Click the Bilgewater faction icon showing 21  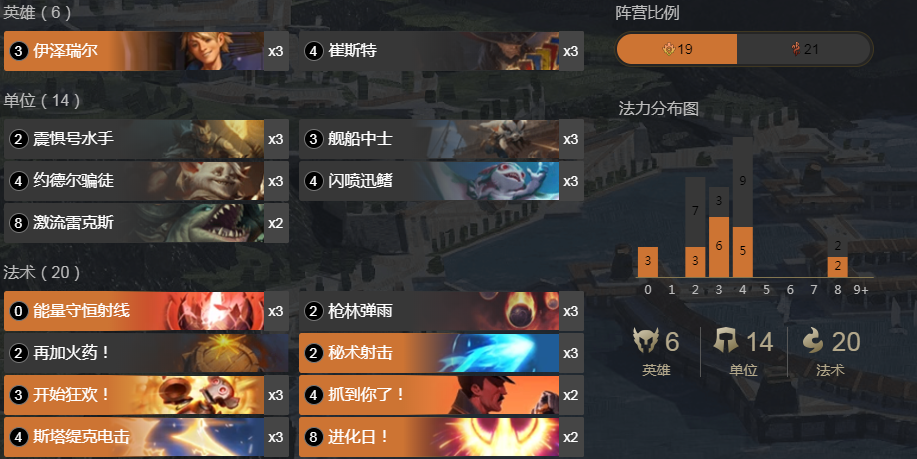795,49
